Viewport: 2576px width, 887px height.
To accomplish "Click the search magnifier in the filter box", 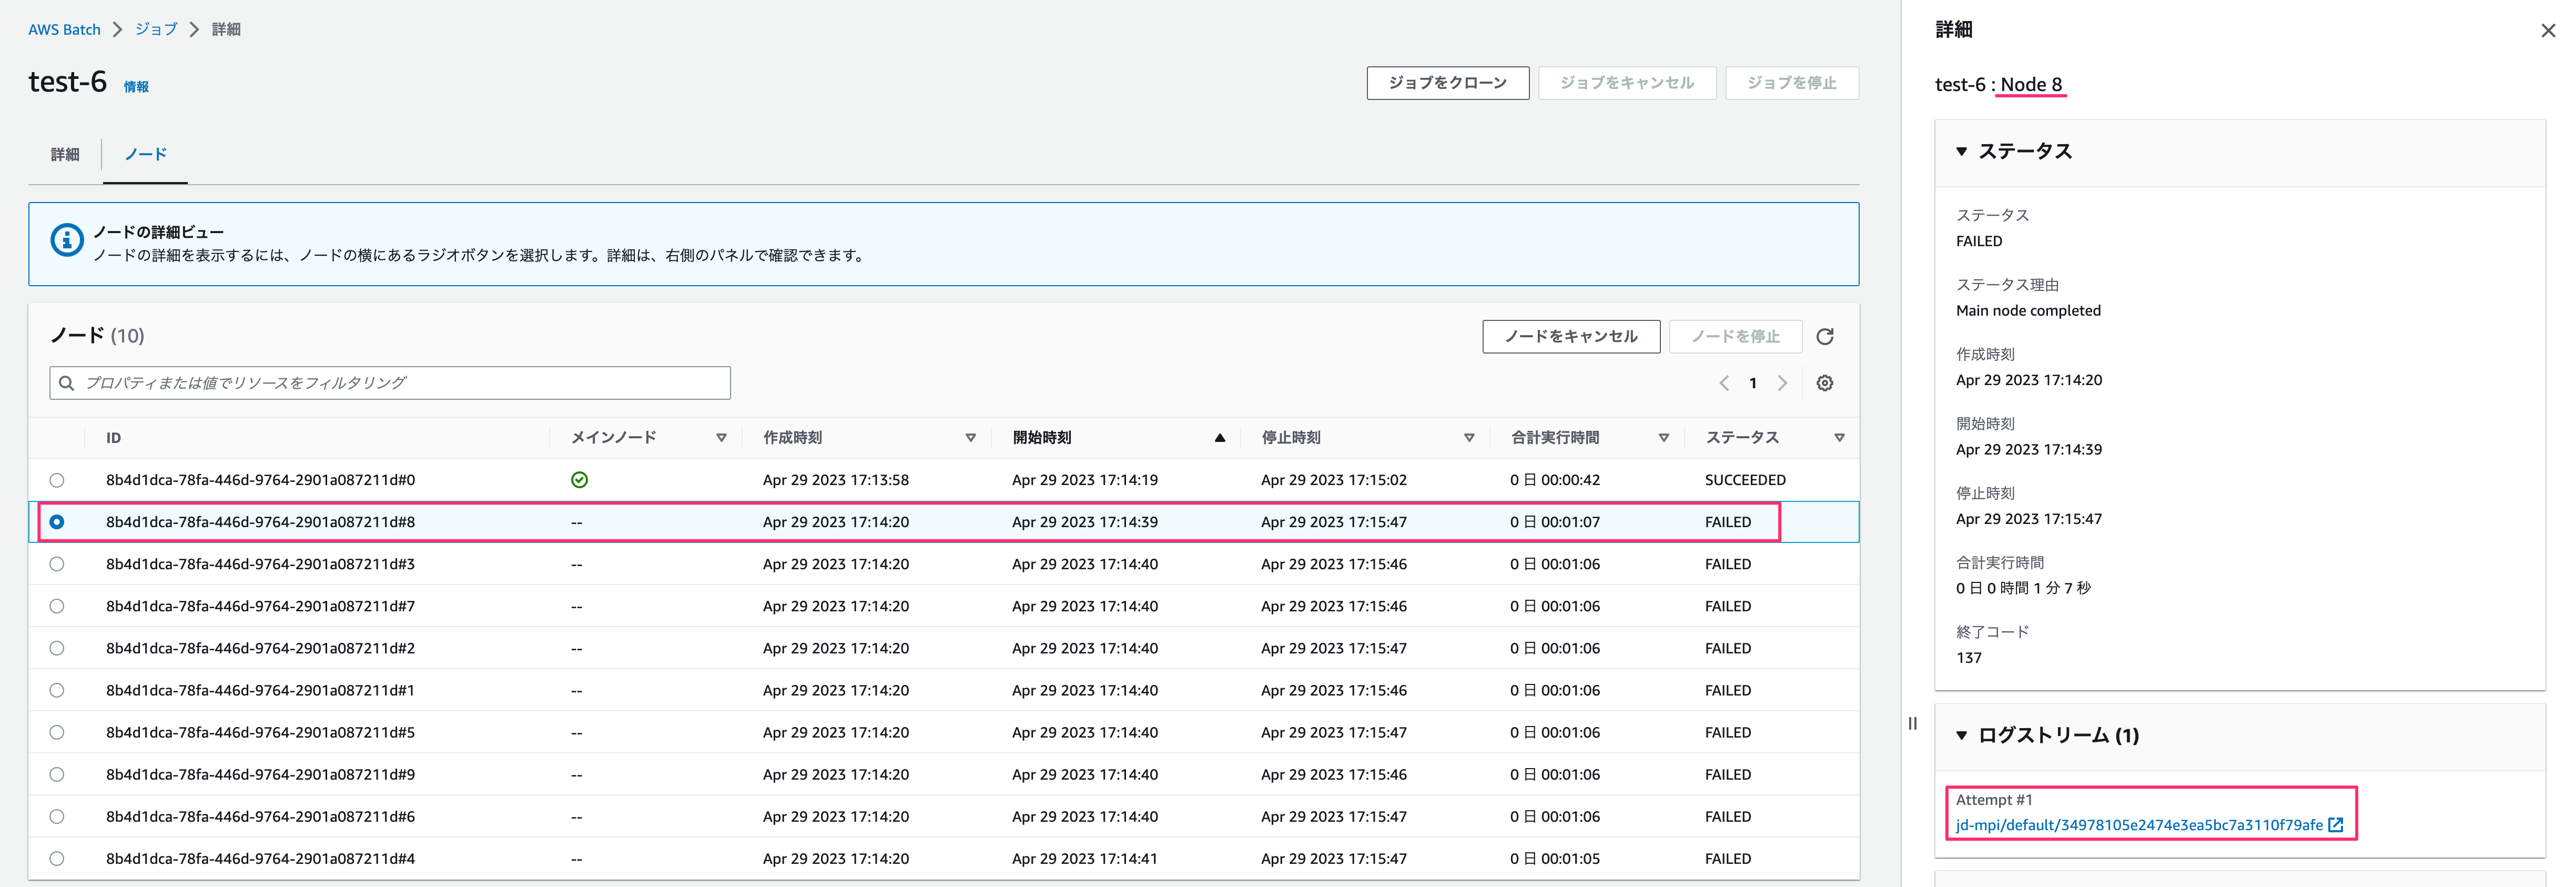I will tap(66, 382).
